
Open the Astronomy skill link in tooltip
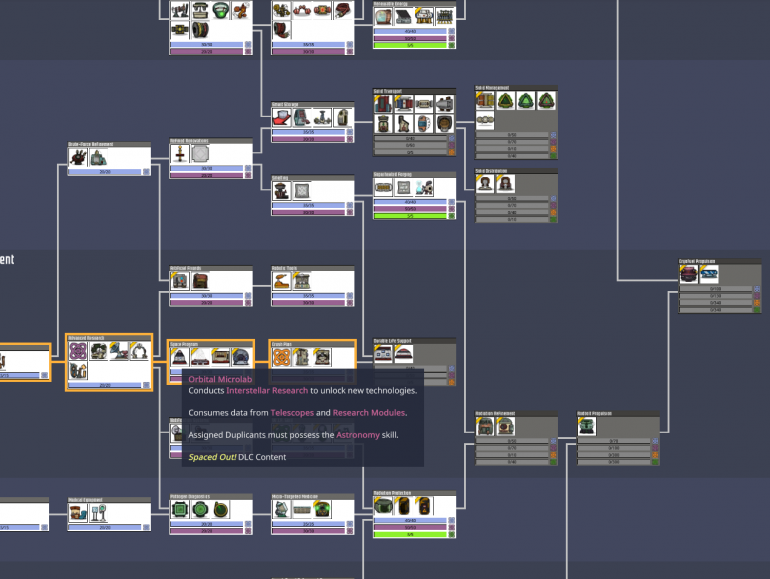357,434
